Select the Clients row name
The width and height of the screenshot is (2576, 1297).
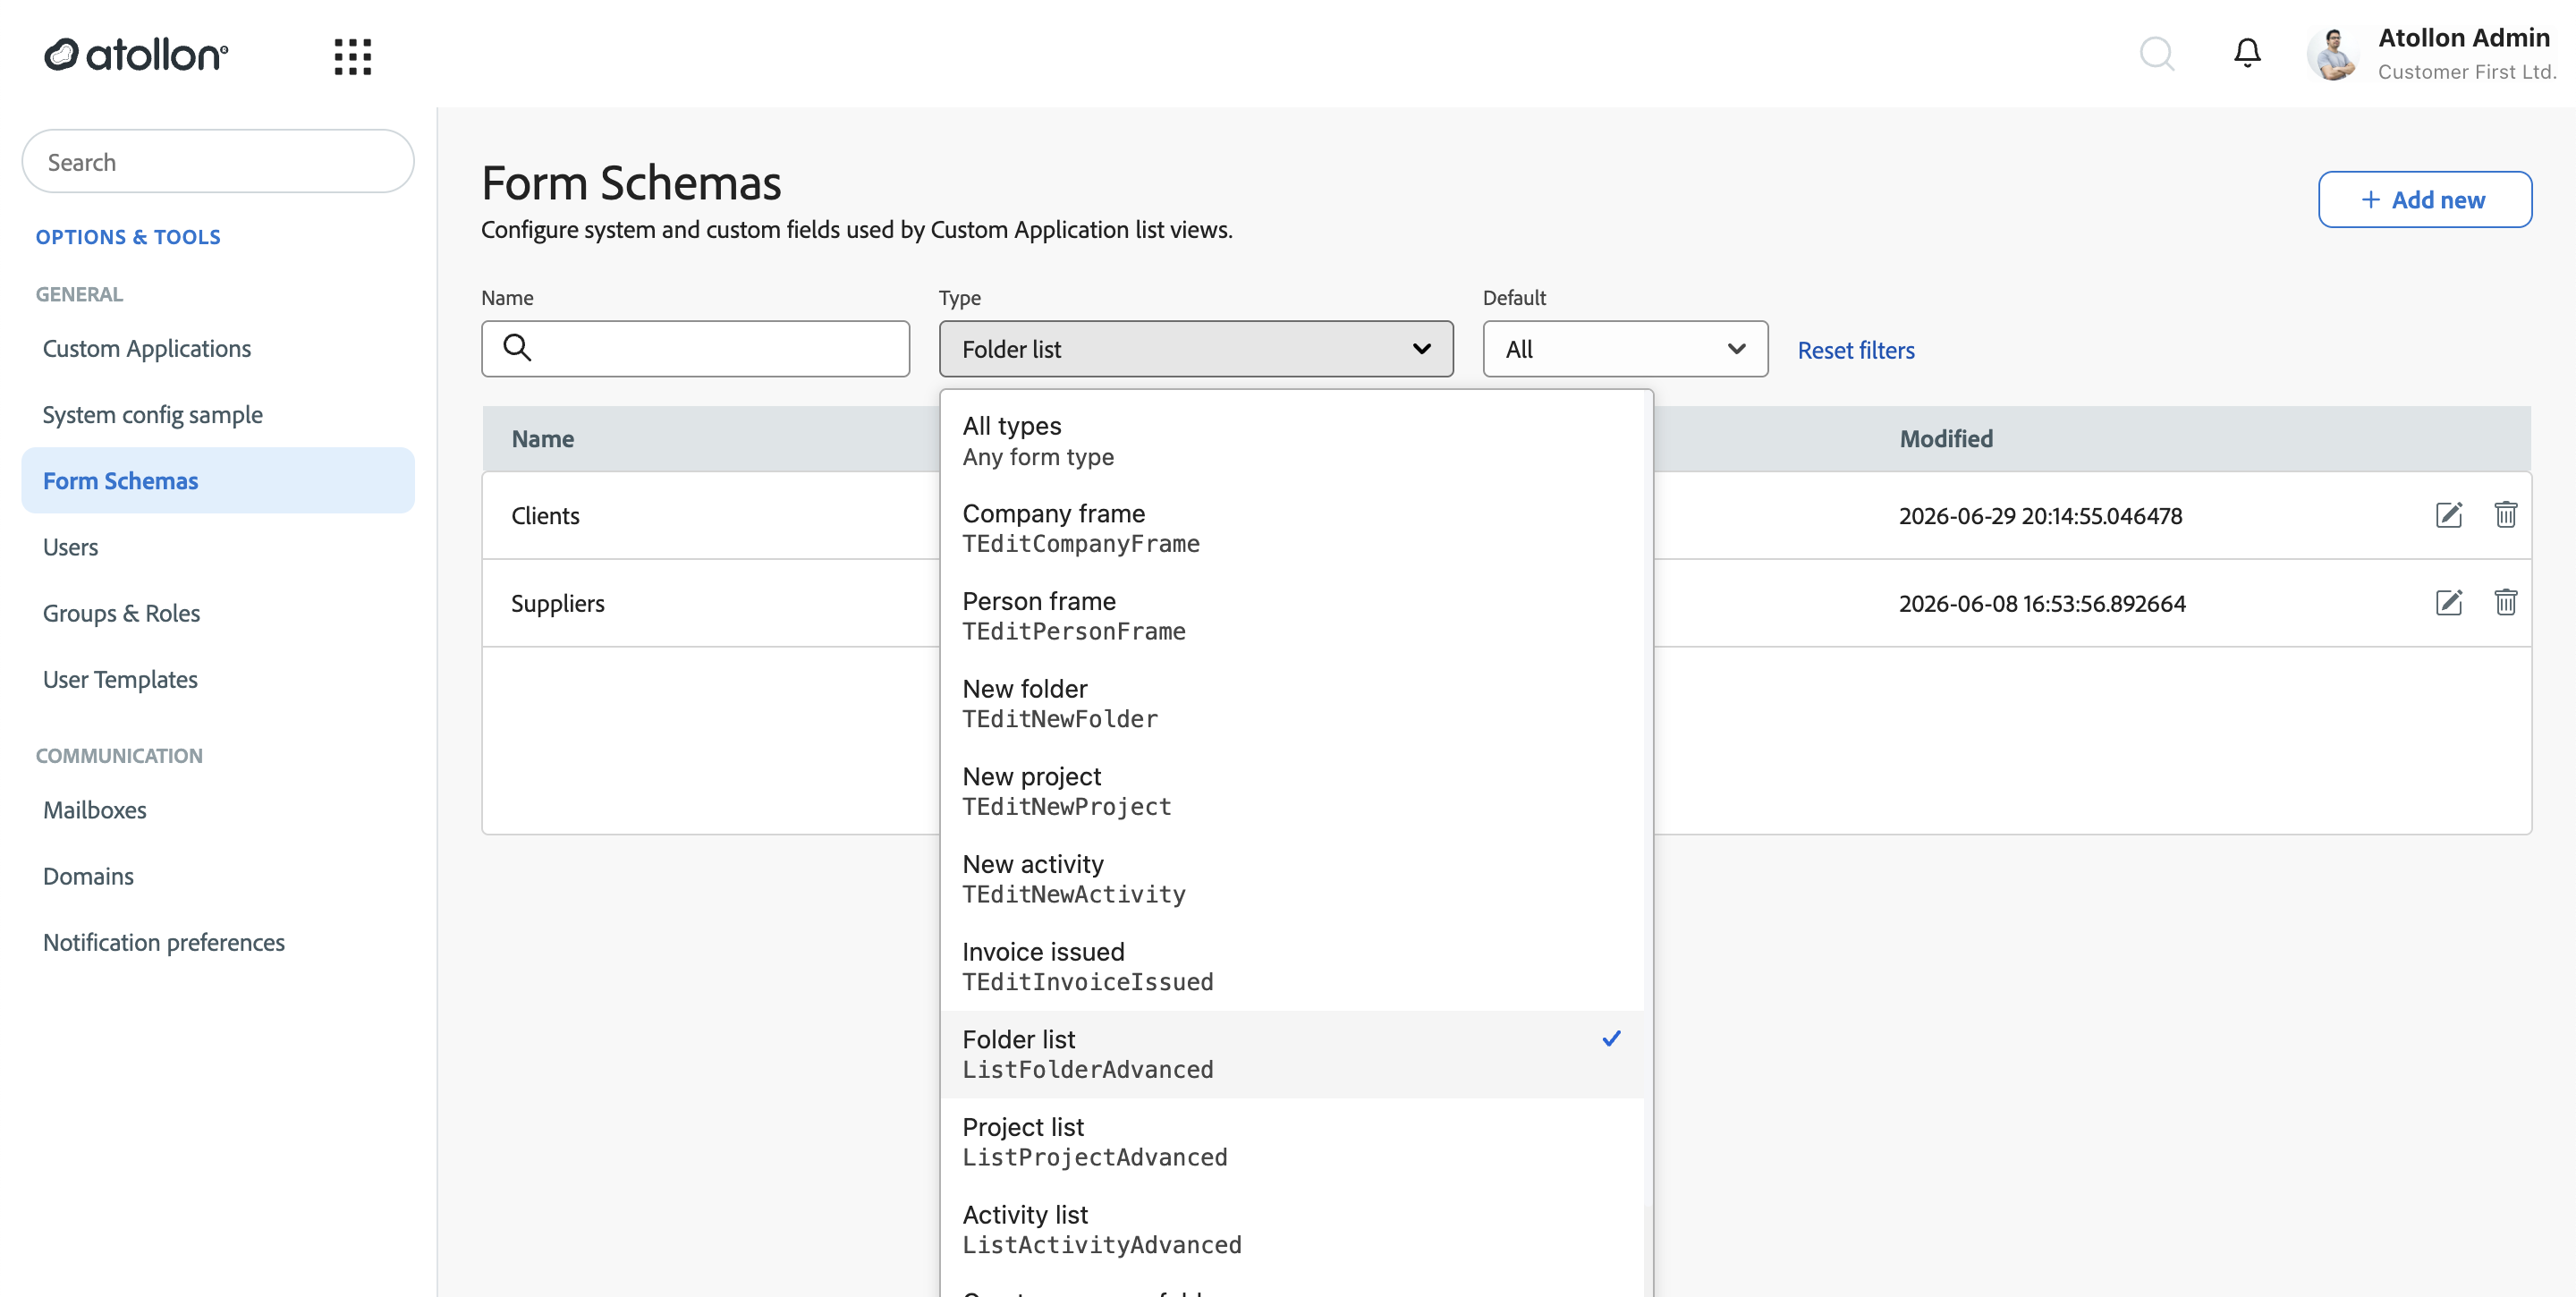click(x=545, y=515)
